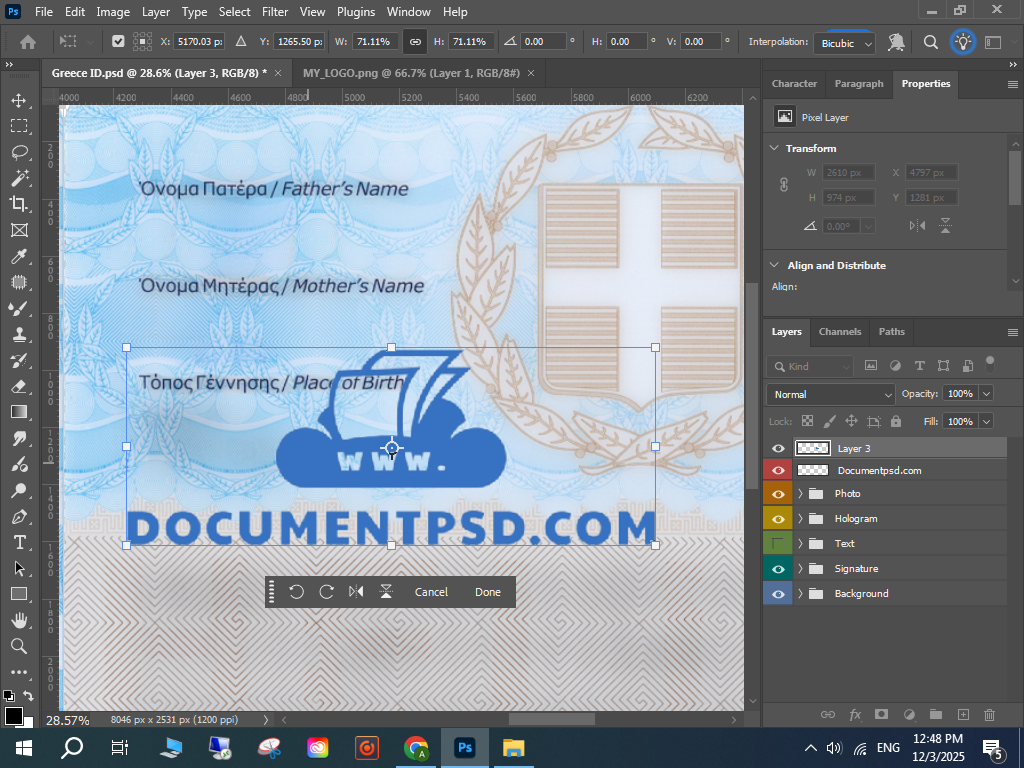The width and height of the screenshot is (1024, 768).
Task: Select the Crop tool
Action: 18,204
